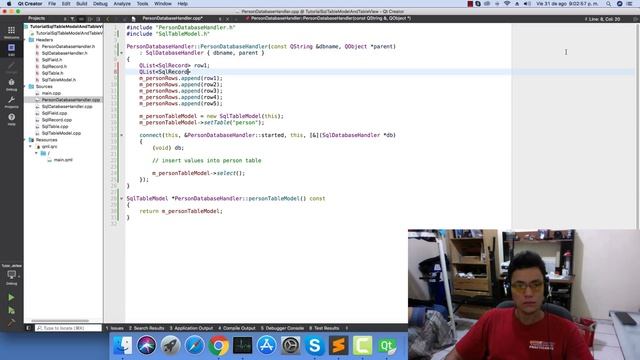Open Activity Monitor in the dock
The image size is (640, 360).
(x=242, y=346)
